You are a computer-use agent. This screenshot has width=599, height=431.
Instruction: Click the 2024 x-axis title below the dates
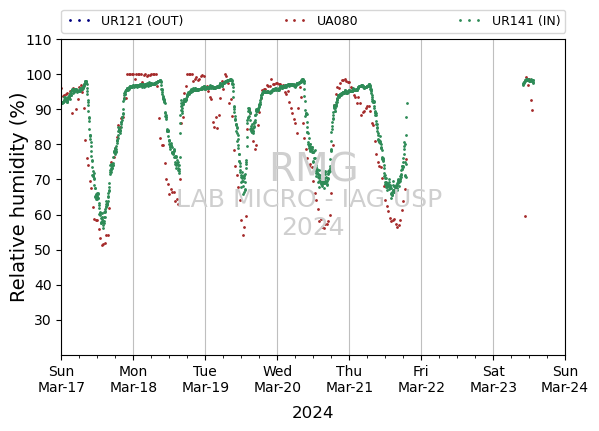[312, 413]
